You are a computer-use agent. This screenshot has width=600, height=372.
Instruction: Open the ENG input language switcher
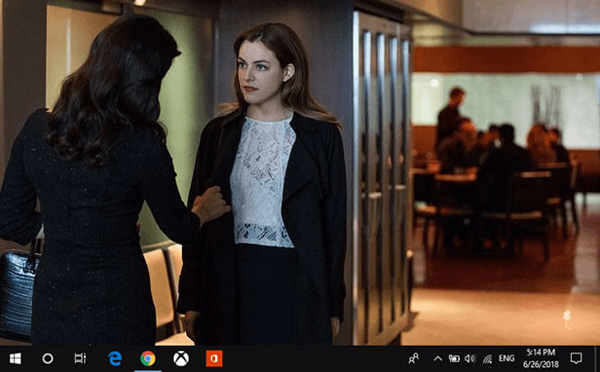pyautogui.click(x=506, y=359)
